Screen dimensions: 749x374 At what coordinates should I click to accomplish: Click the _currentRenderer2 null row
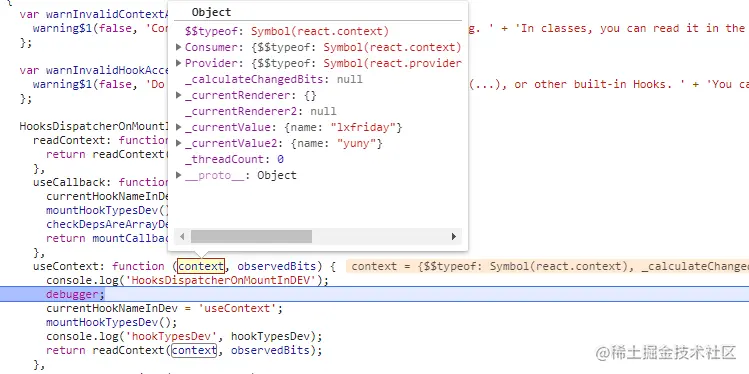coord(261,111)
